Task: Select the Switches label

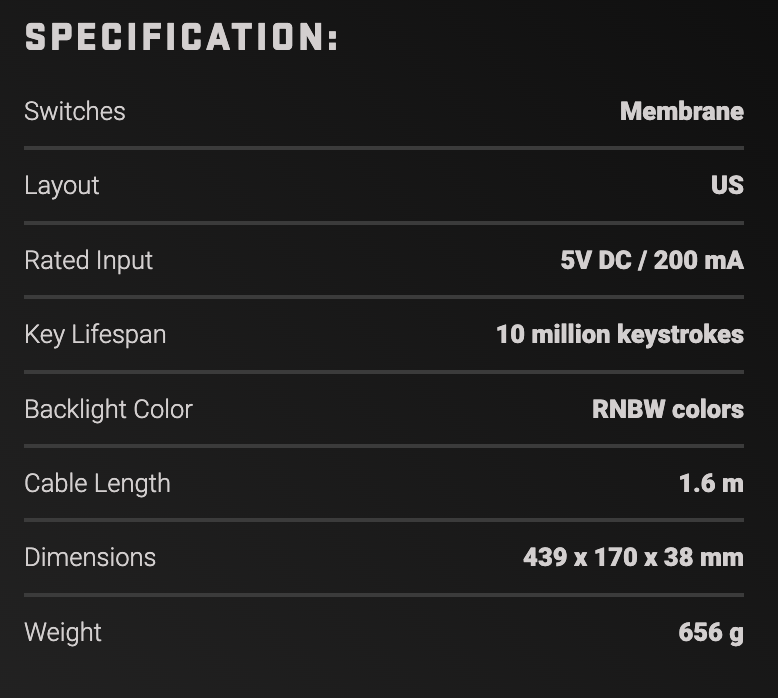Action: [75, 111]
